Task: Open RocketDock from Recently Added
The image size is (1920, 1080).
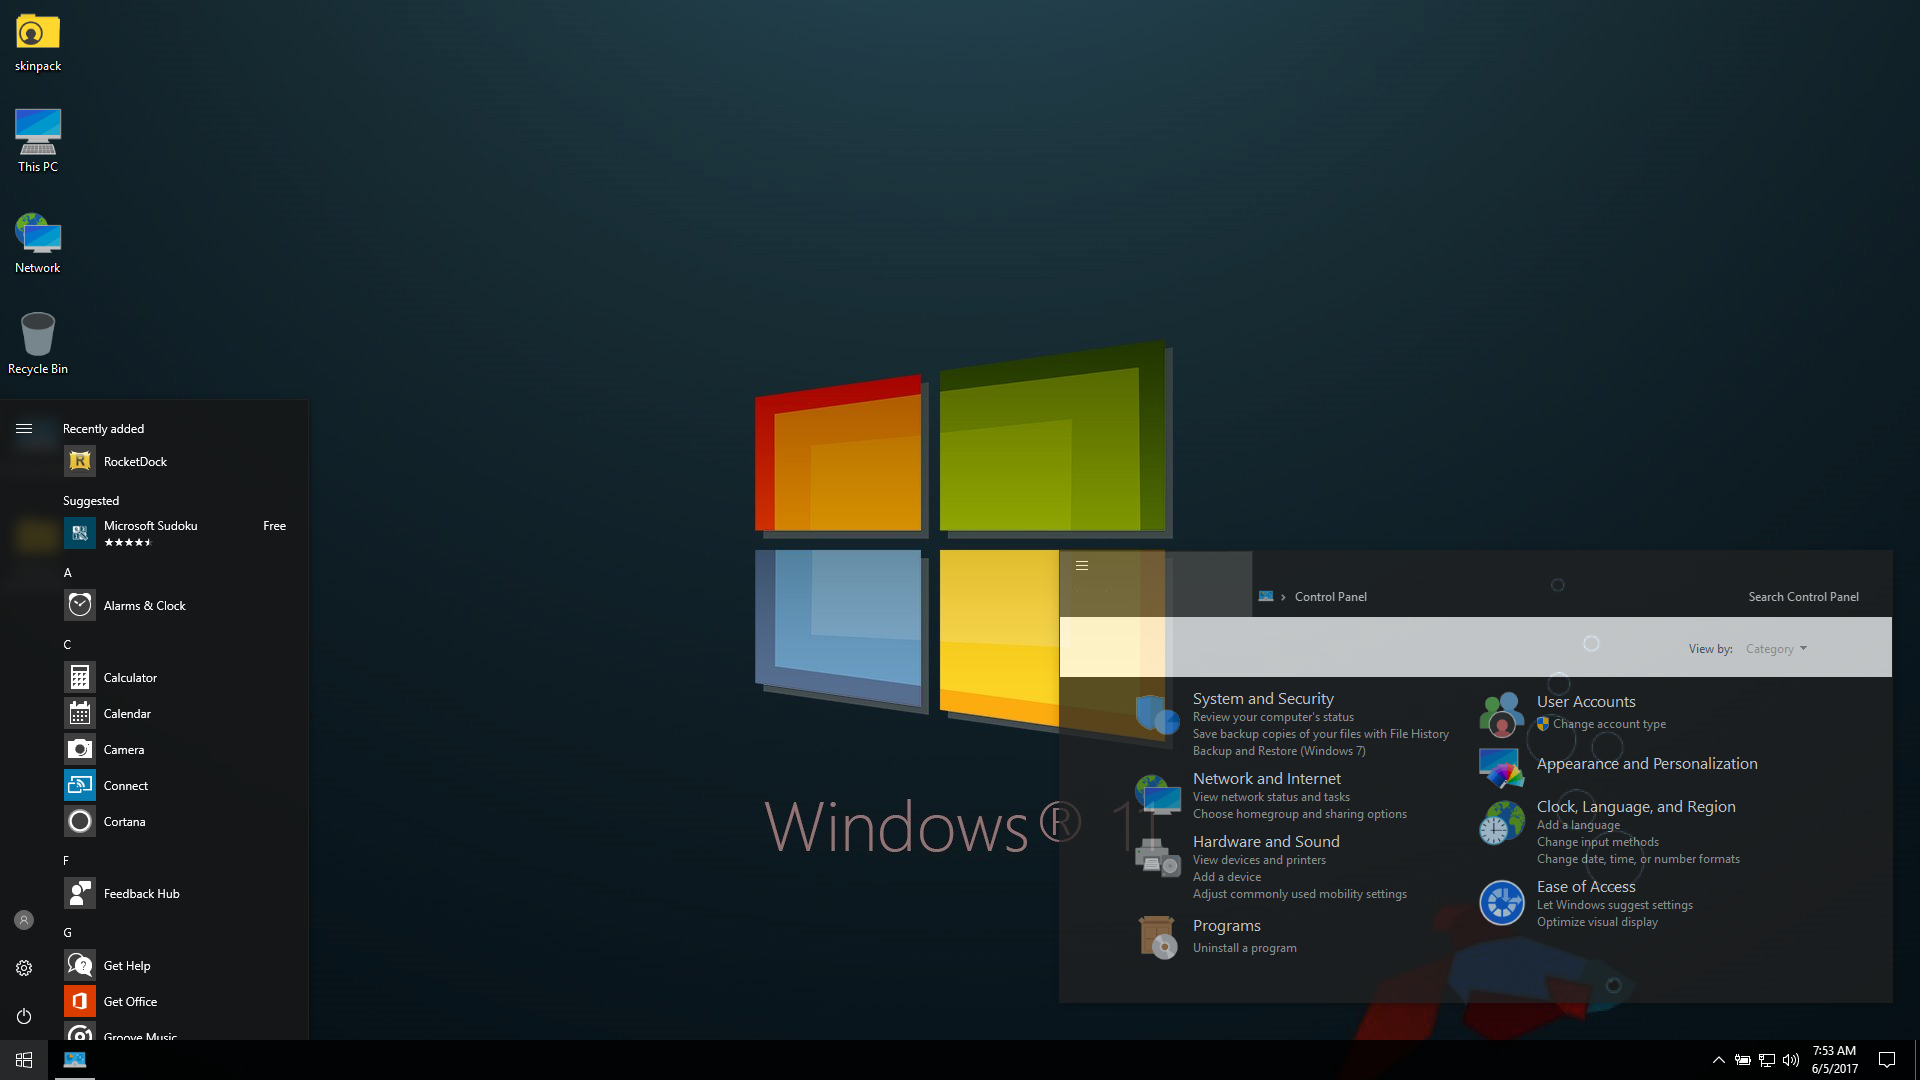Action: tap(138, 462)
